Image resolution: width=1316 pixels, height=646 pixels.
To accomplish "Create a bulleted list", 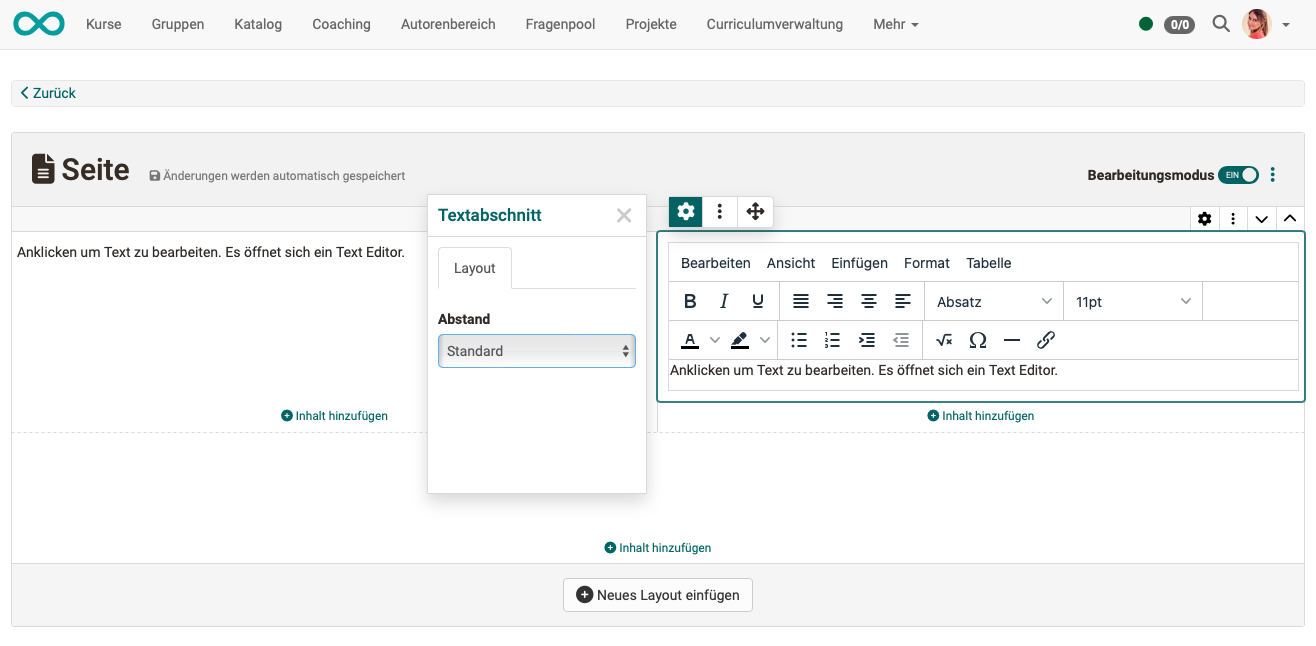I will [798, 340].
